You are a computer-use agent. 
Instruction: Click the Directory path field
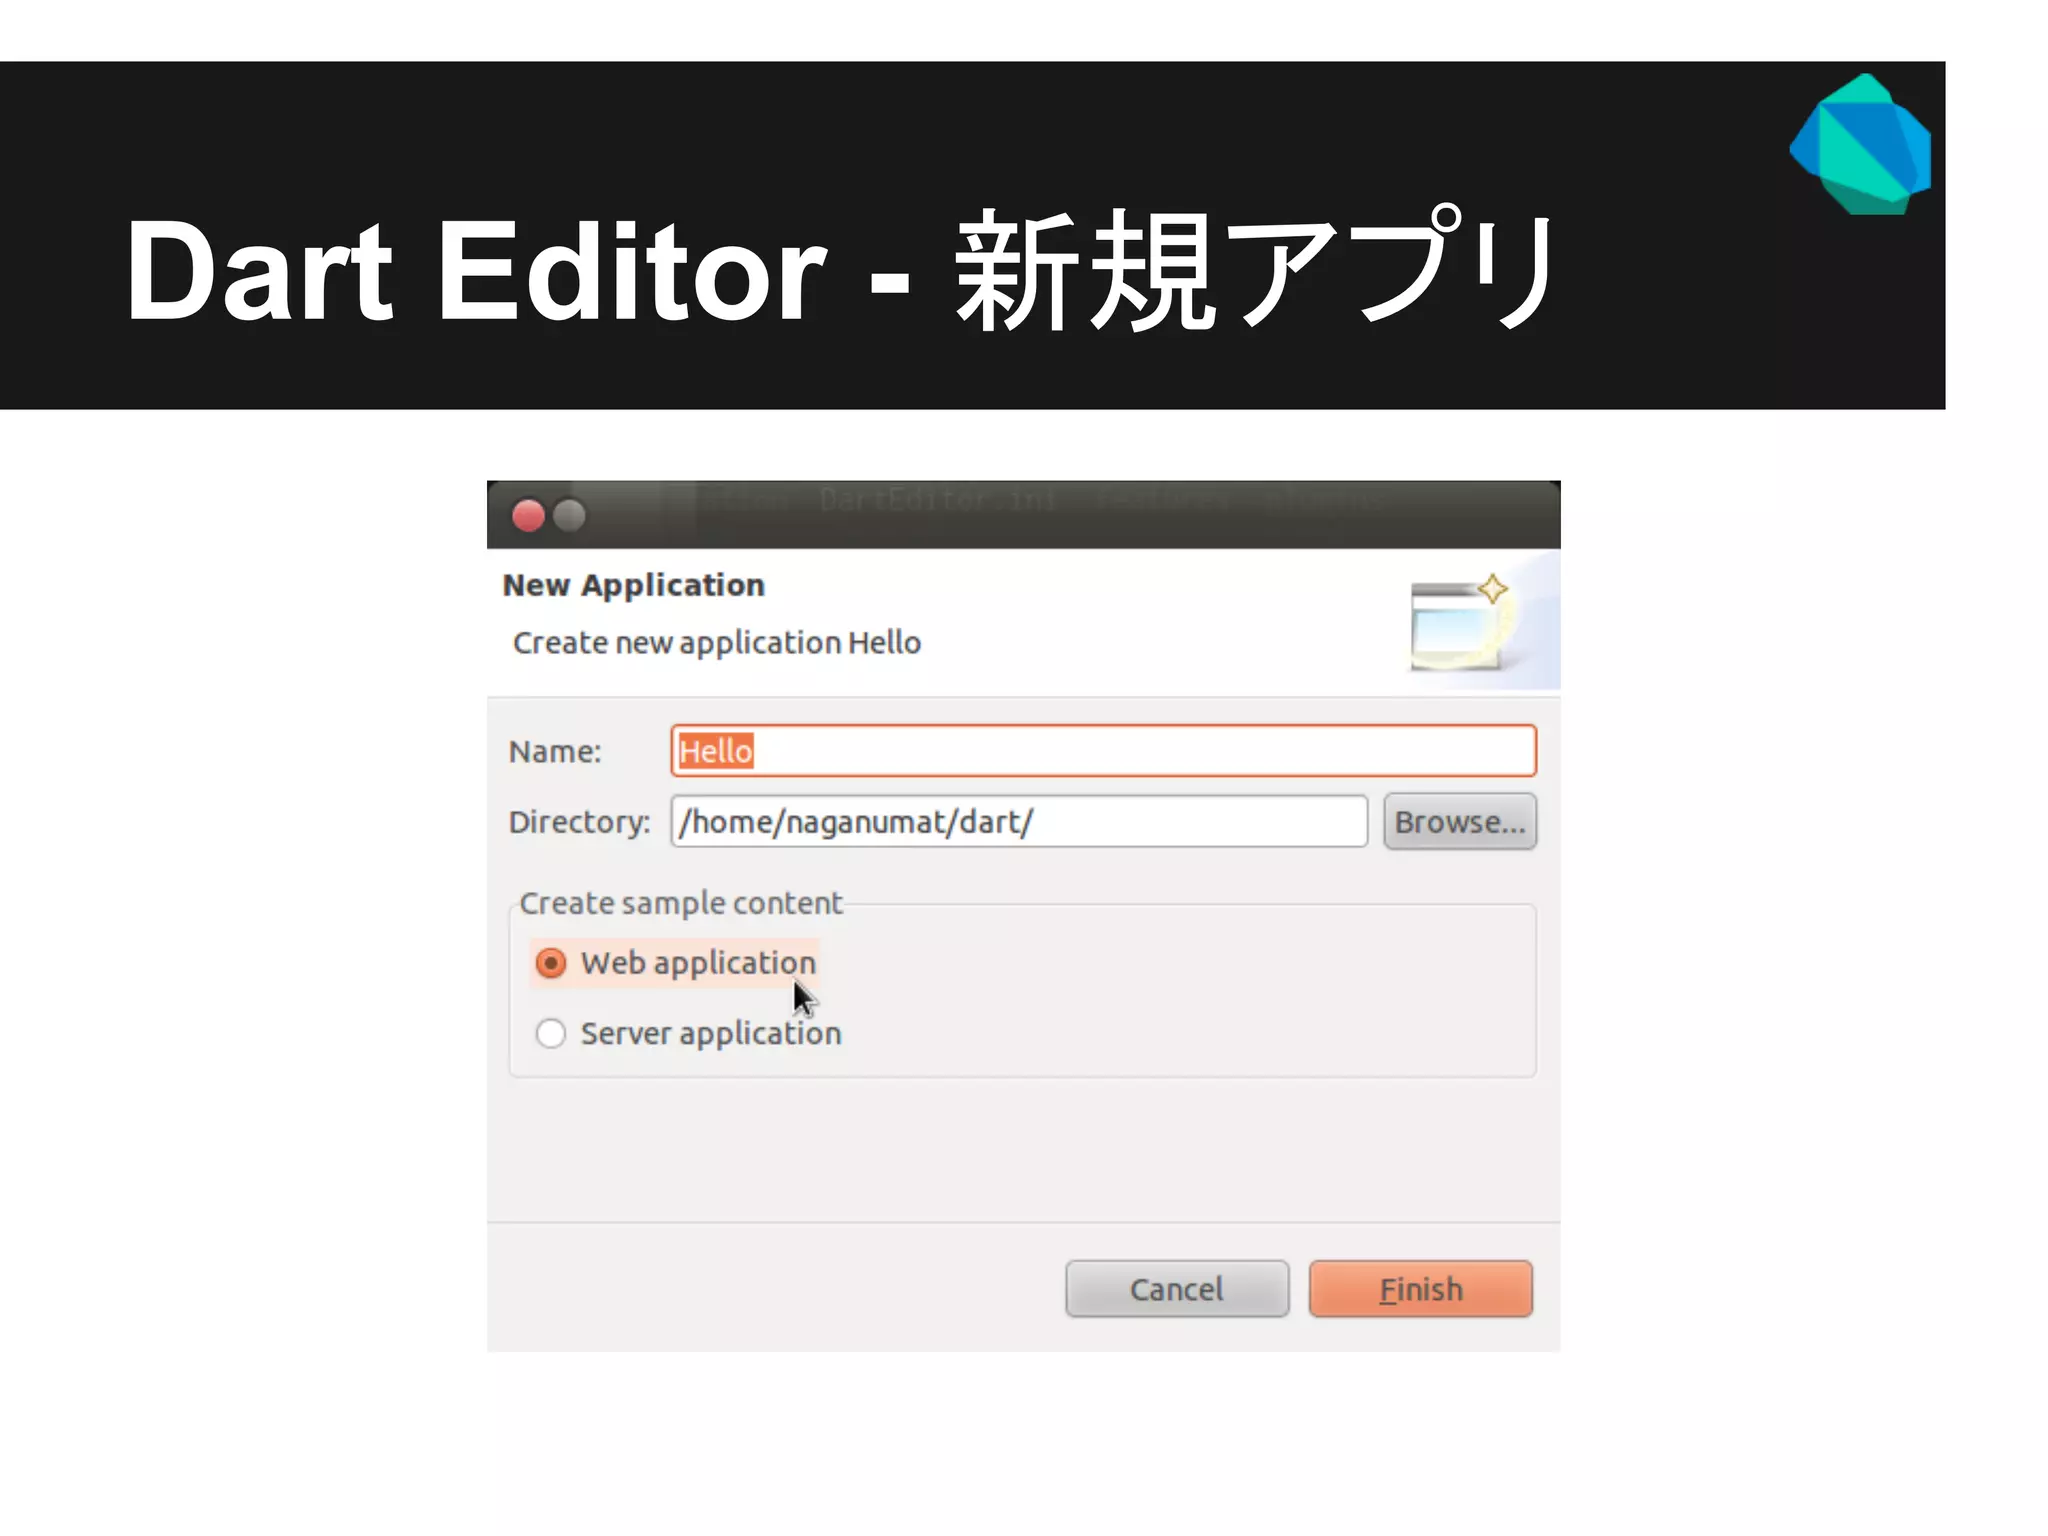tap(1019, 822)
